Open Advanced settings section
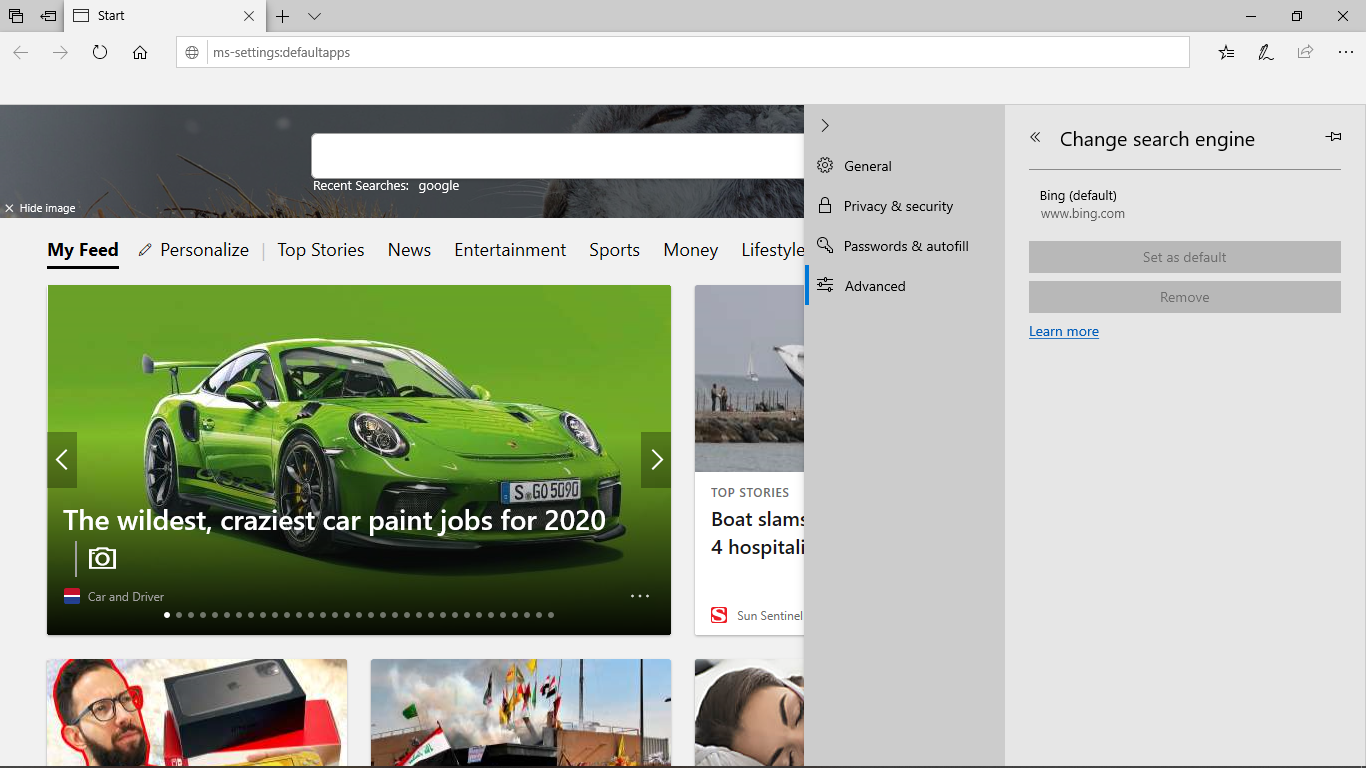The image size is (1366, 768). coord(904,286)
